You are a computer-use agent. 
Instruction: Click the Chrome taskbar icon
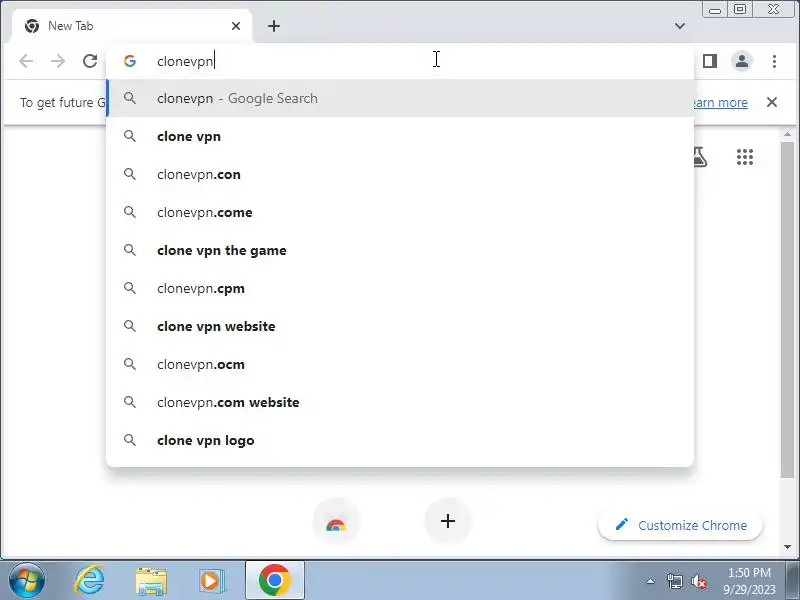(x=274, y=581)
